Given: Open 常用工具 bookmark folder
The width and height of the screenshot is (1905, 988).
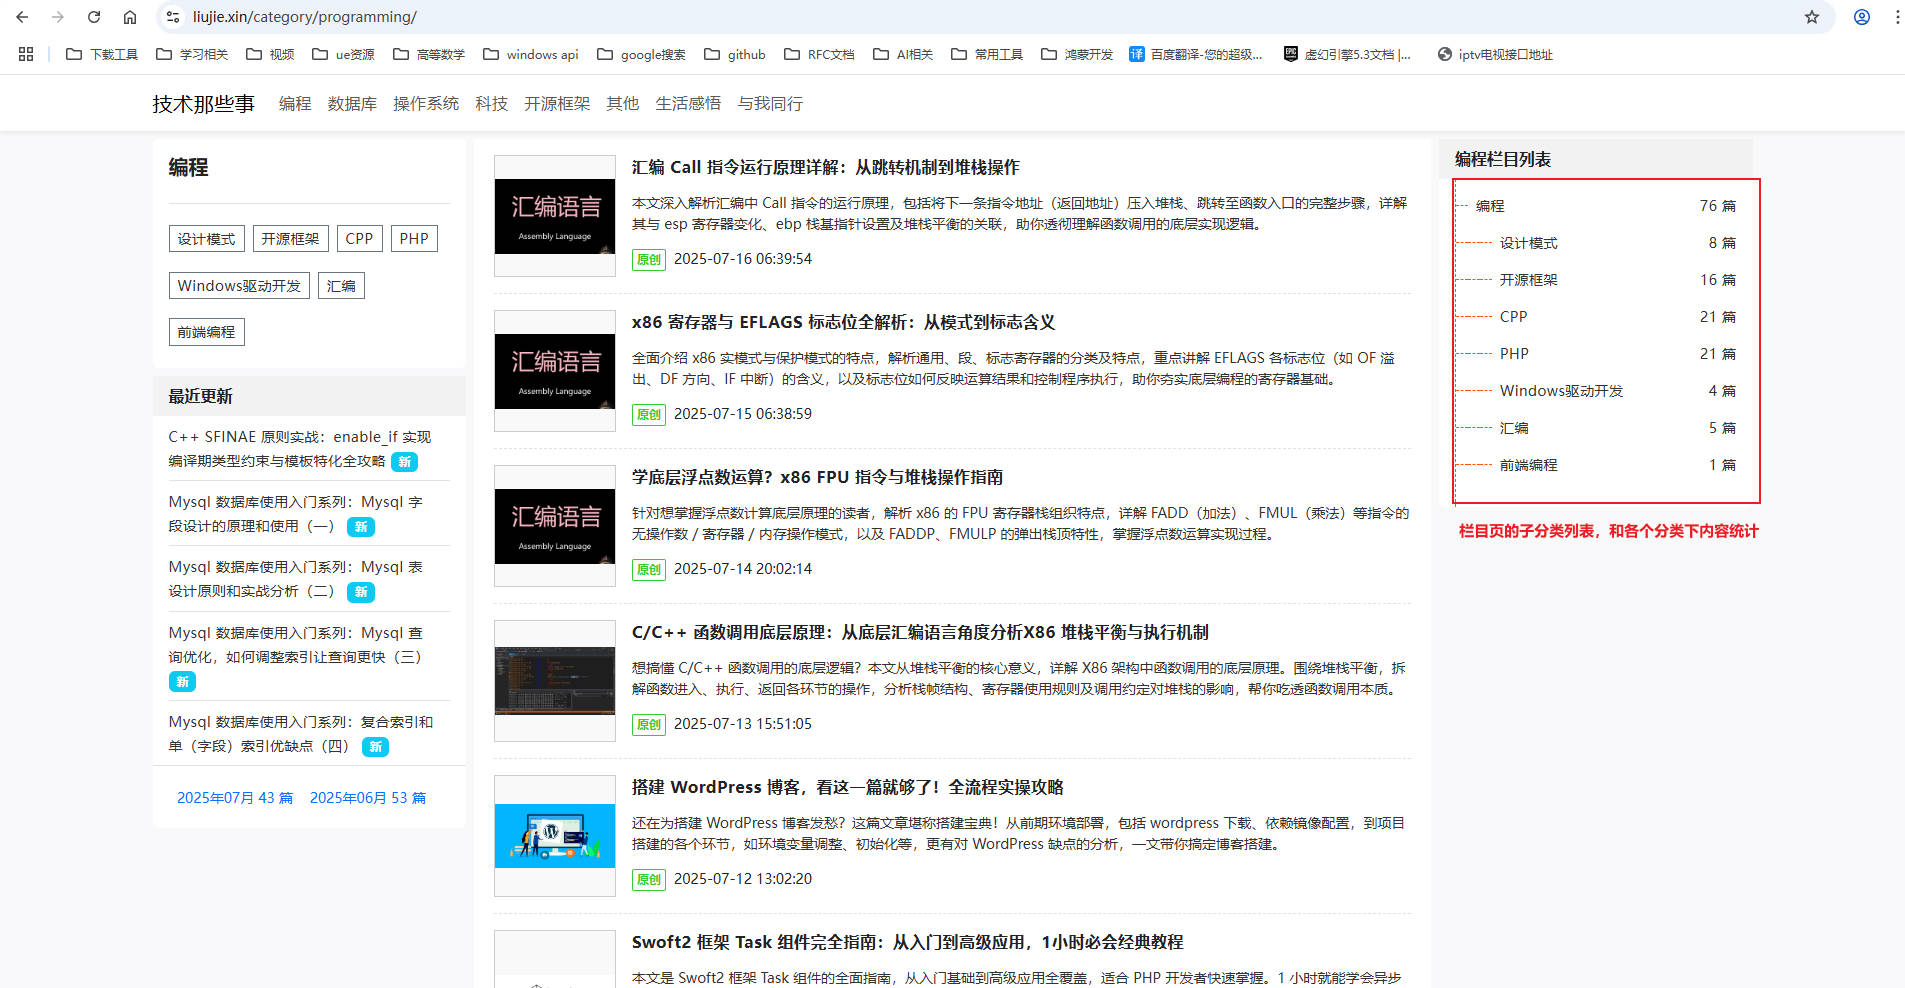Looking at the screenshot, I should pos(987,54).
